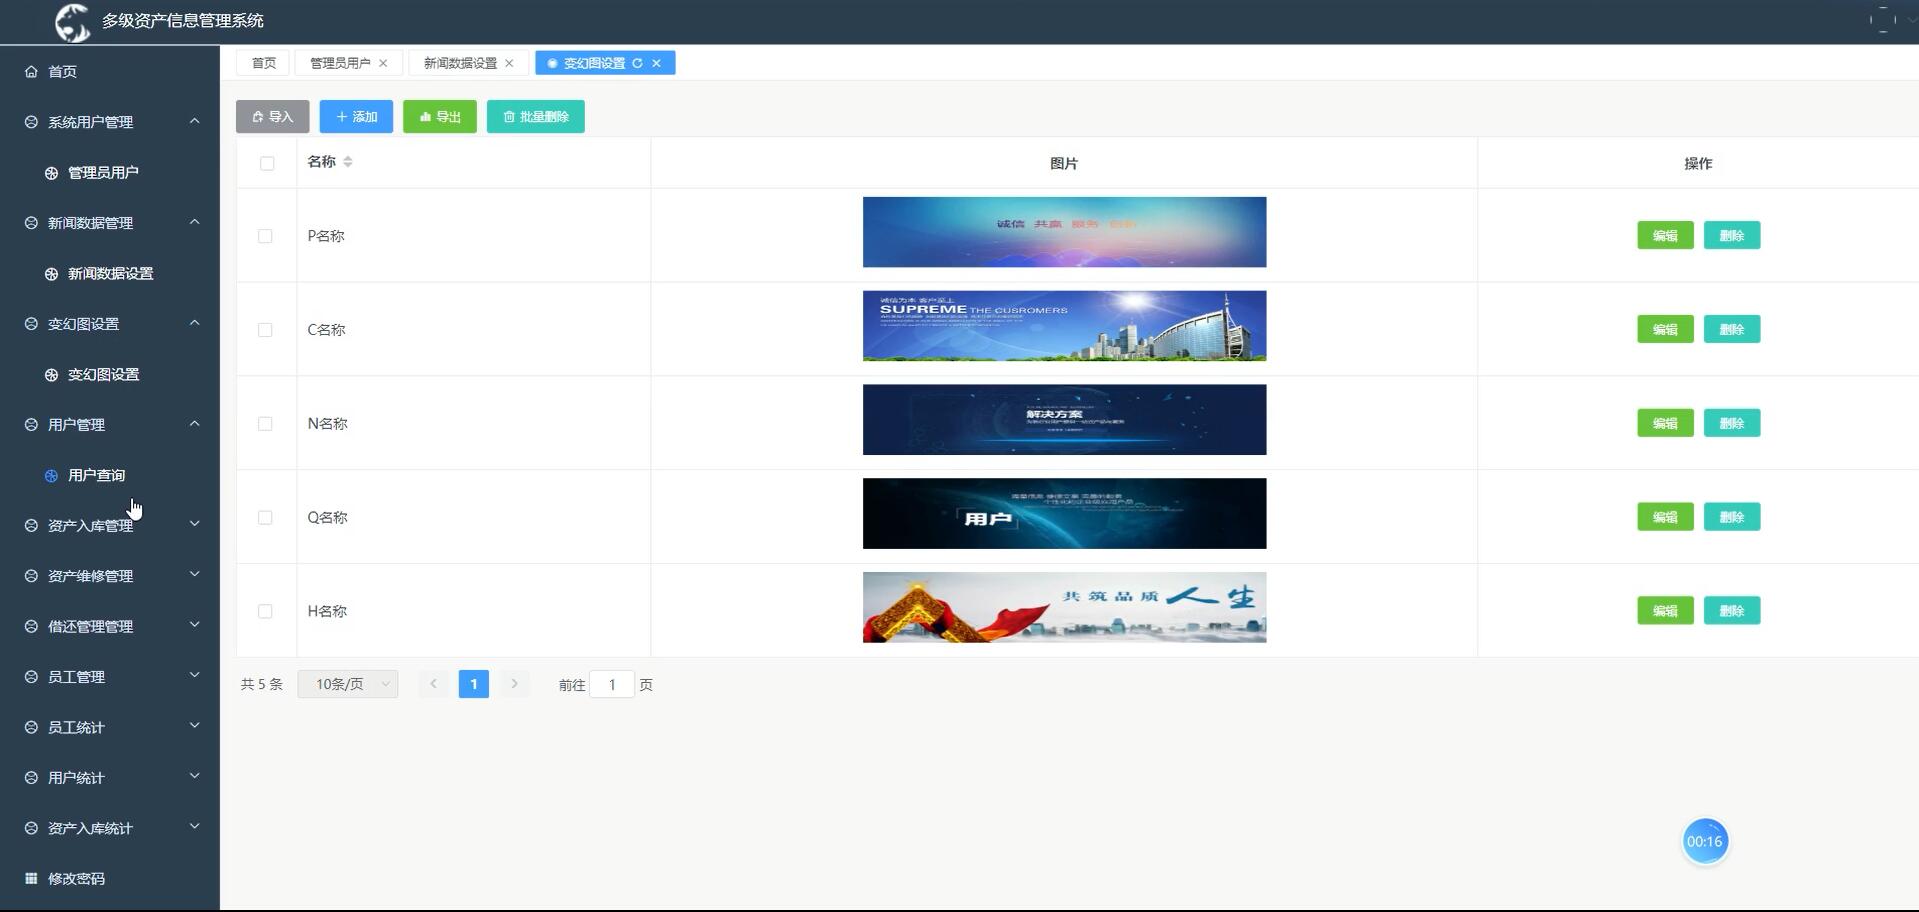
Task: Check the checkbox for row C名称
Action: (x=265, y=329)
